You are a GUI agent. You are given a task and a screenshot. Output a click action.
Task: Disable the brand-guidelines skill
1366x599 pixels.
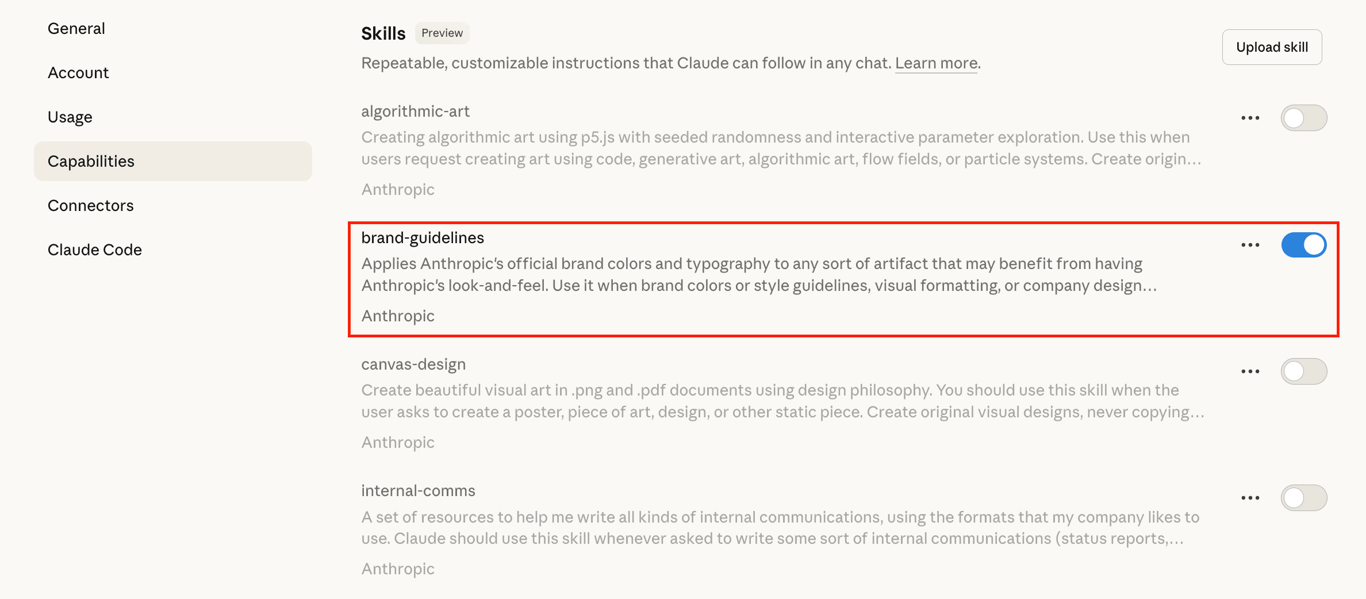pyautogui.click(x=1304, y=244)
